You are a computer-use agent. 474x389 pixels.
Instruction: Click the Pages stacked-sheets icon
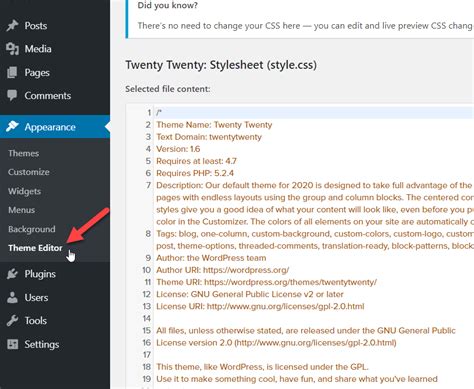pyautogui.click(x=12, y=72)
